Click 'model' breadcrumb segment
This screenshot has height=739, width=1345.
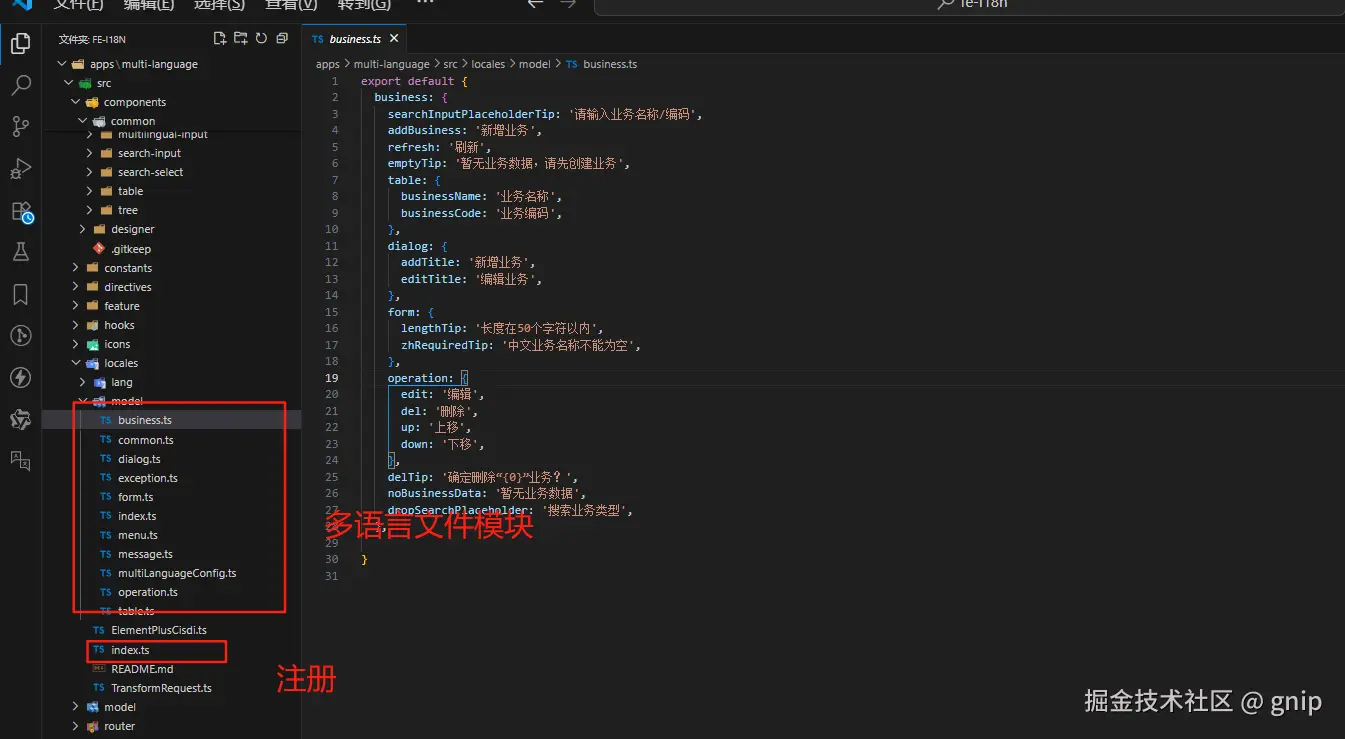pos(534,64)
